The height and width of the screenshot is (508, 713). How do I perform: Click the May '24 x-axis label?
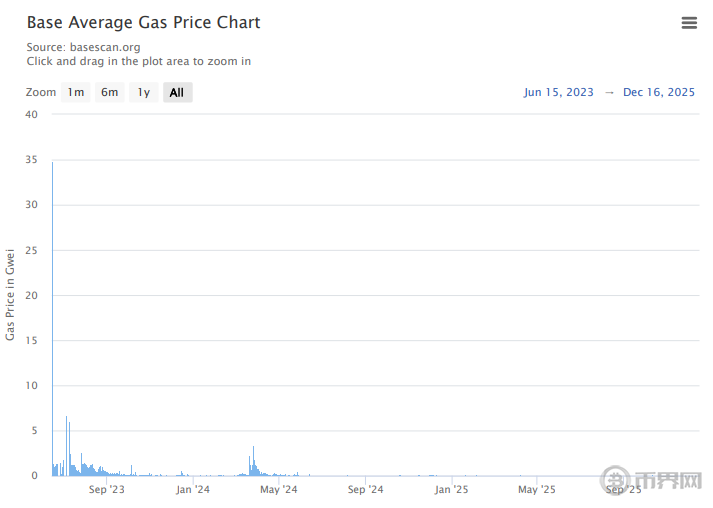(279, 490)
